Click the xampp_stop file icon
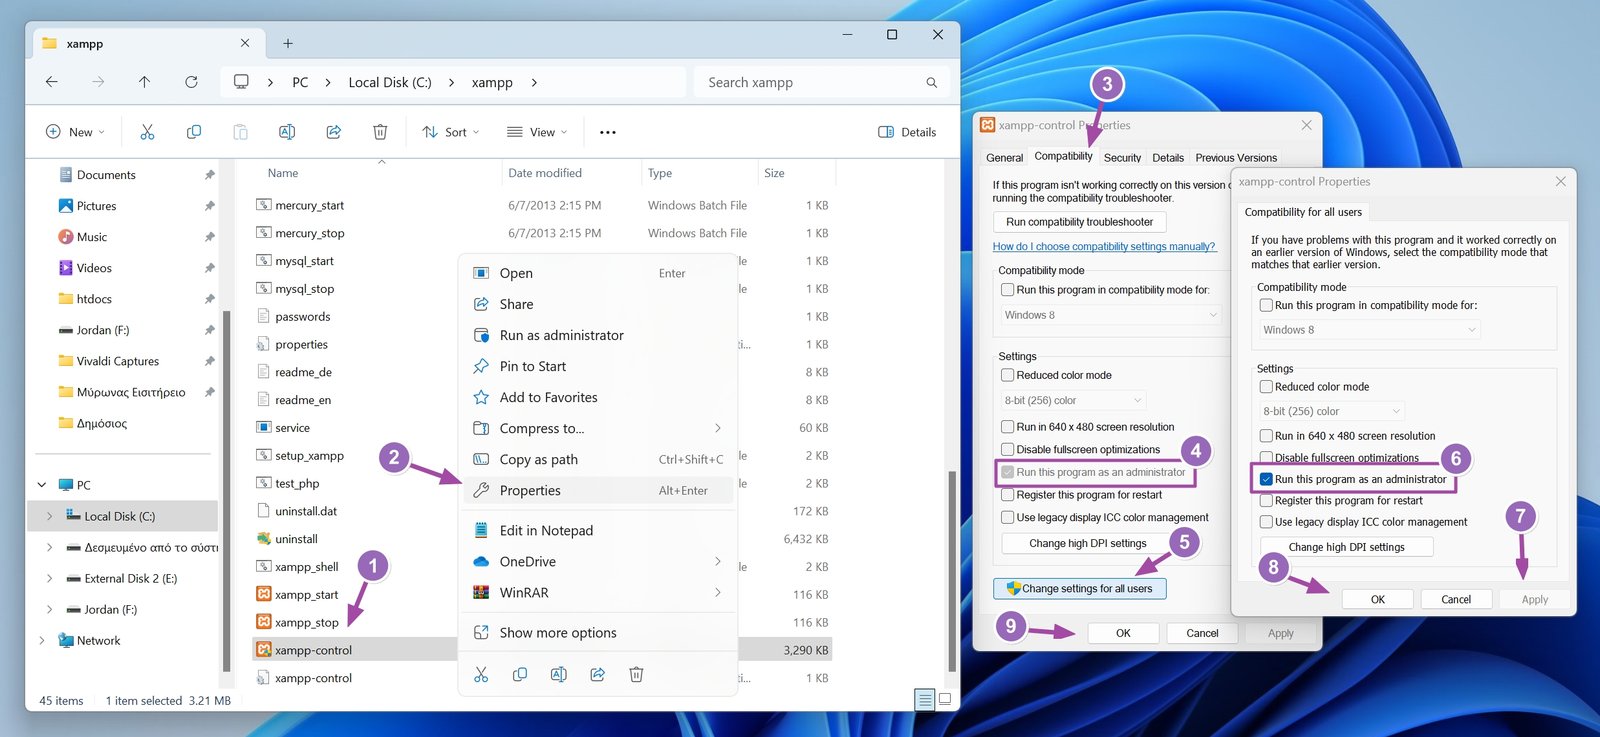1600x737 pixels. point(264,622)
